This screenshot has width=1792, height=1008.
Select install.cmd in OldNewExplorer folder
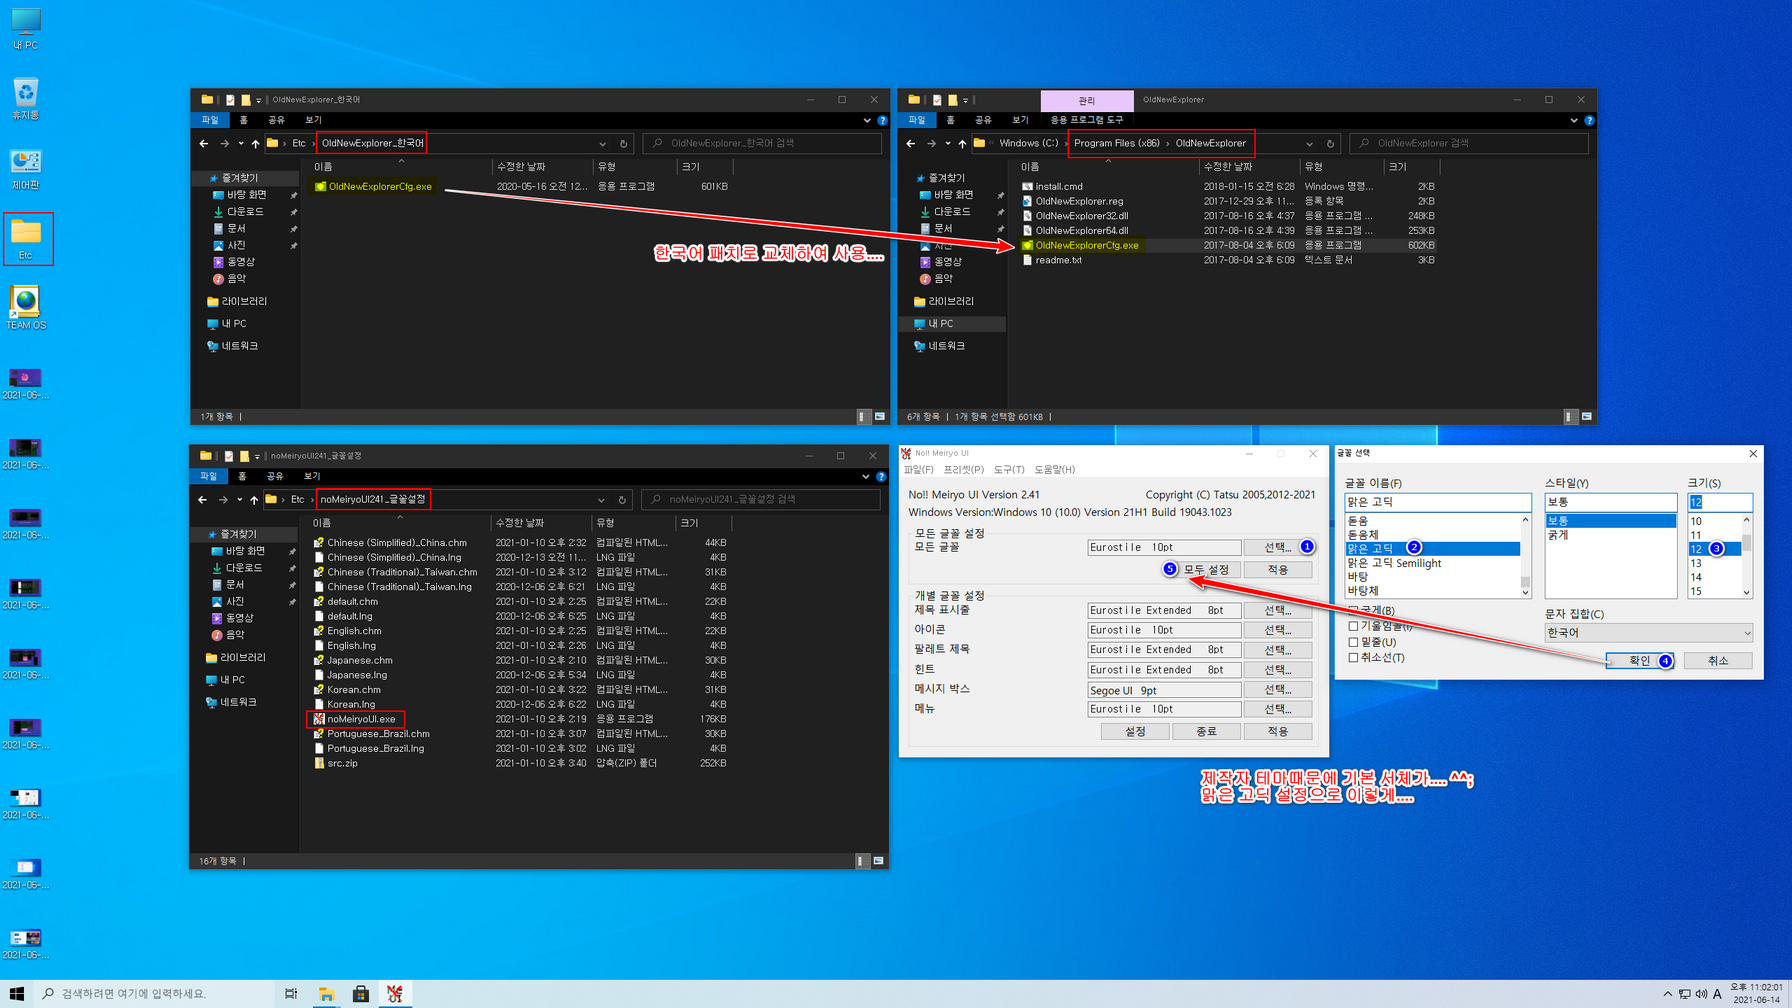click(1058, 186)
